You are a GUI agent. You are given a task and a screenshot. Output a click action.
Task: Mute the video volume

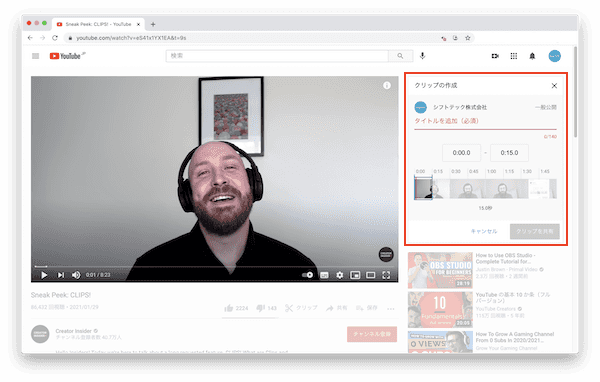click(x=76, y=275)
